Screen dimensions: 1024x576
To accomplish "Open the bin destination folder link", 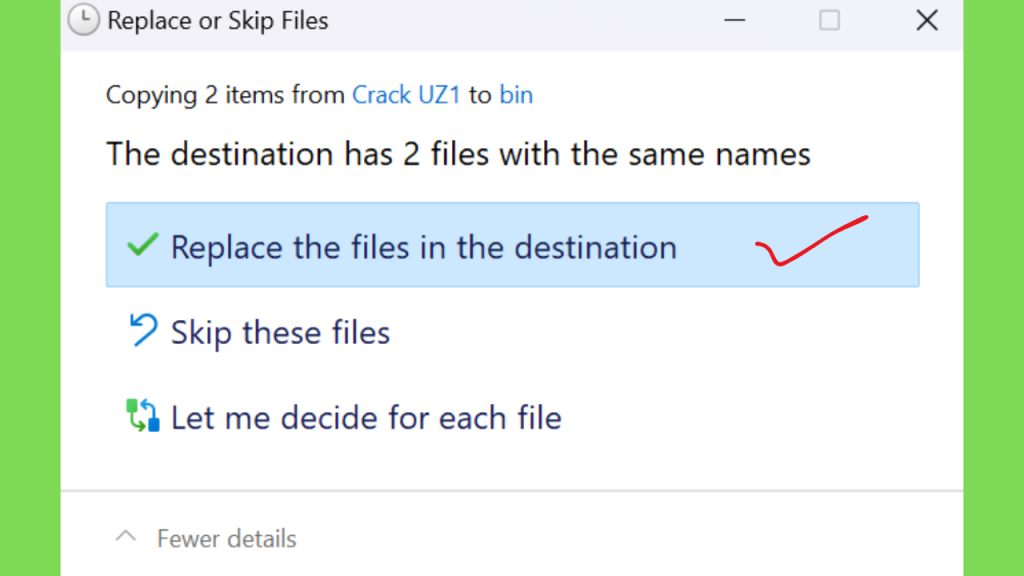I will [x=516, y=95].
